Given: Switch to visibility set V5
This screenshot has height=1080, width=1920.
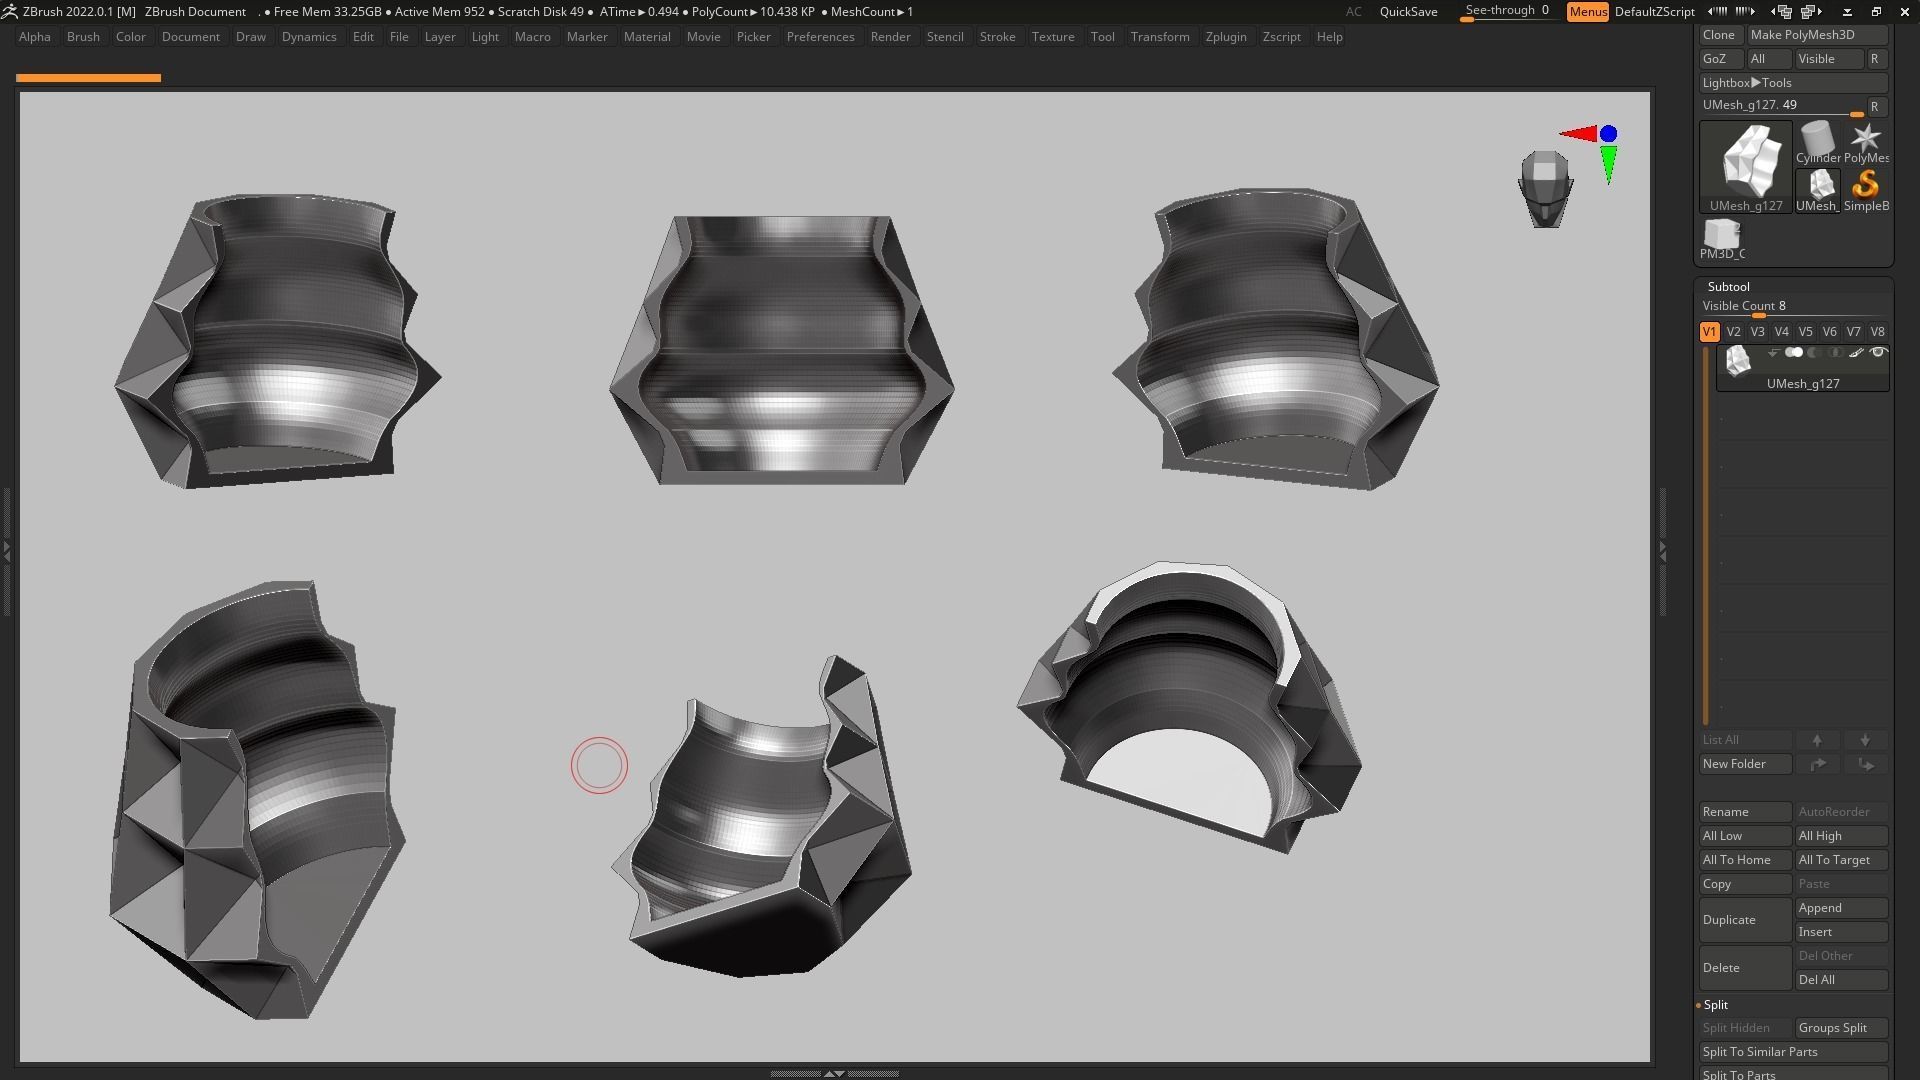Looking at the screenshot, I should [x=1805, y=332].
